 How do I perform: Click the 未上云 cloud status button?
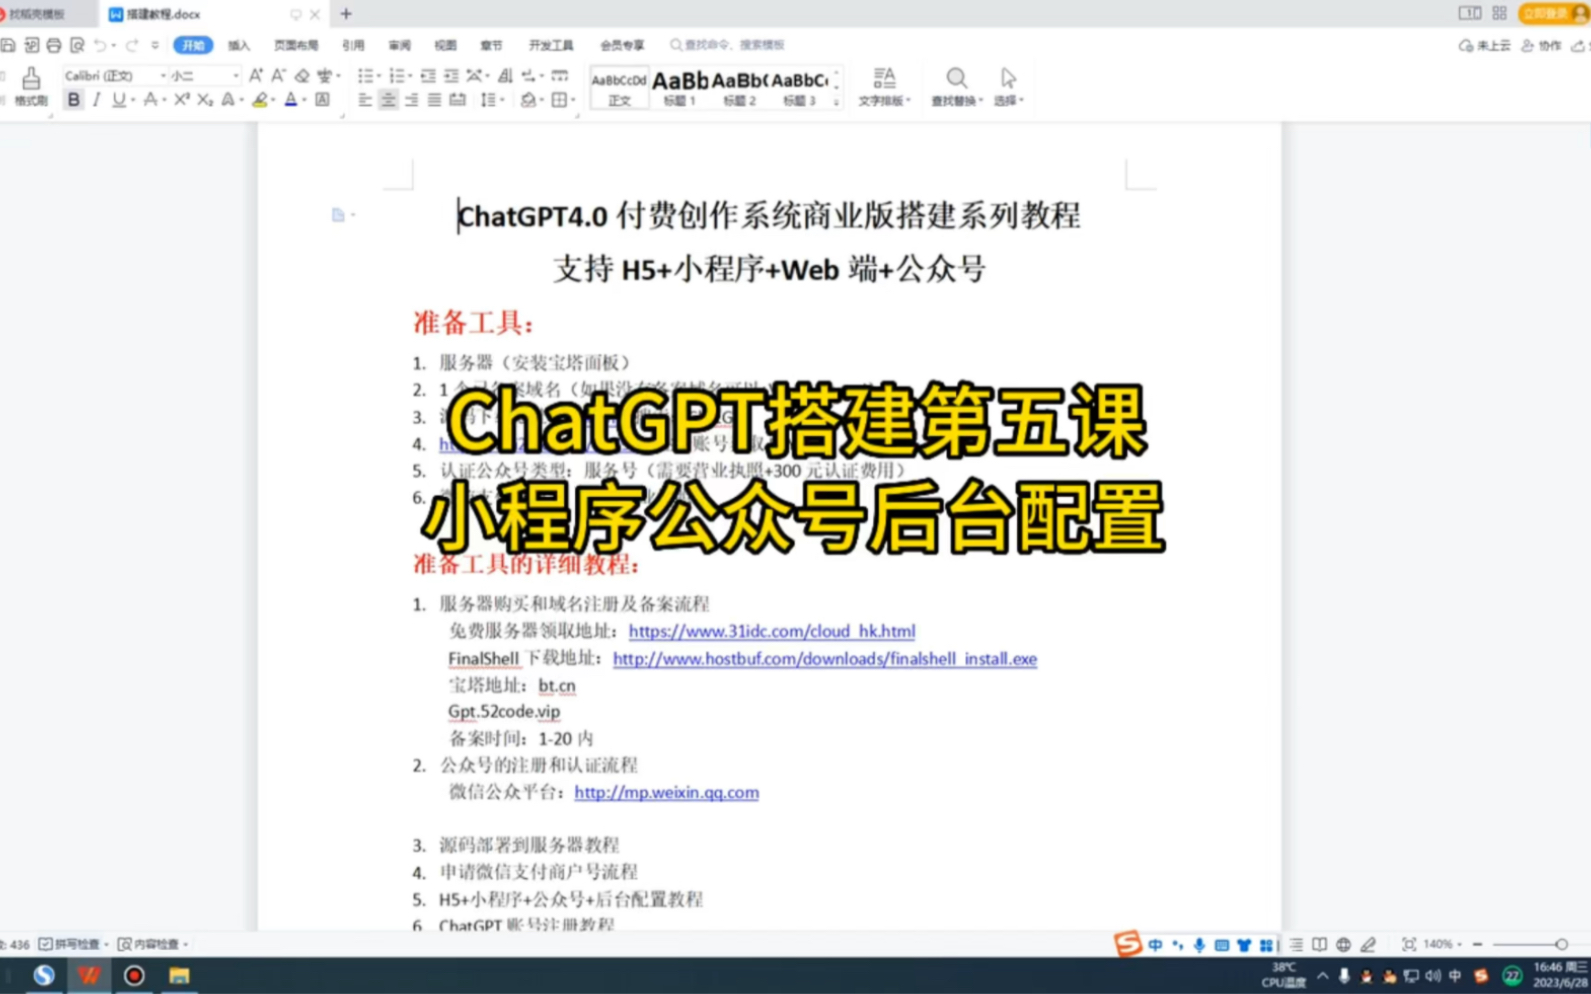click(x=1485, y=45)
